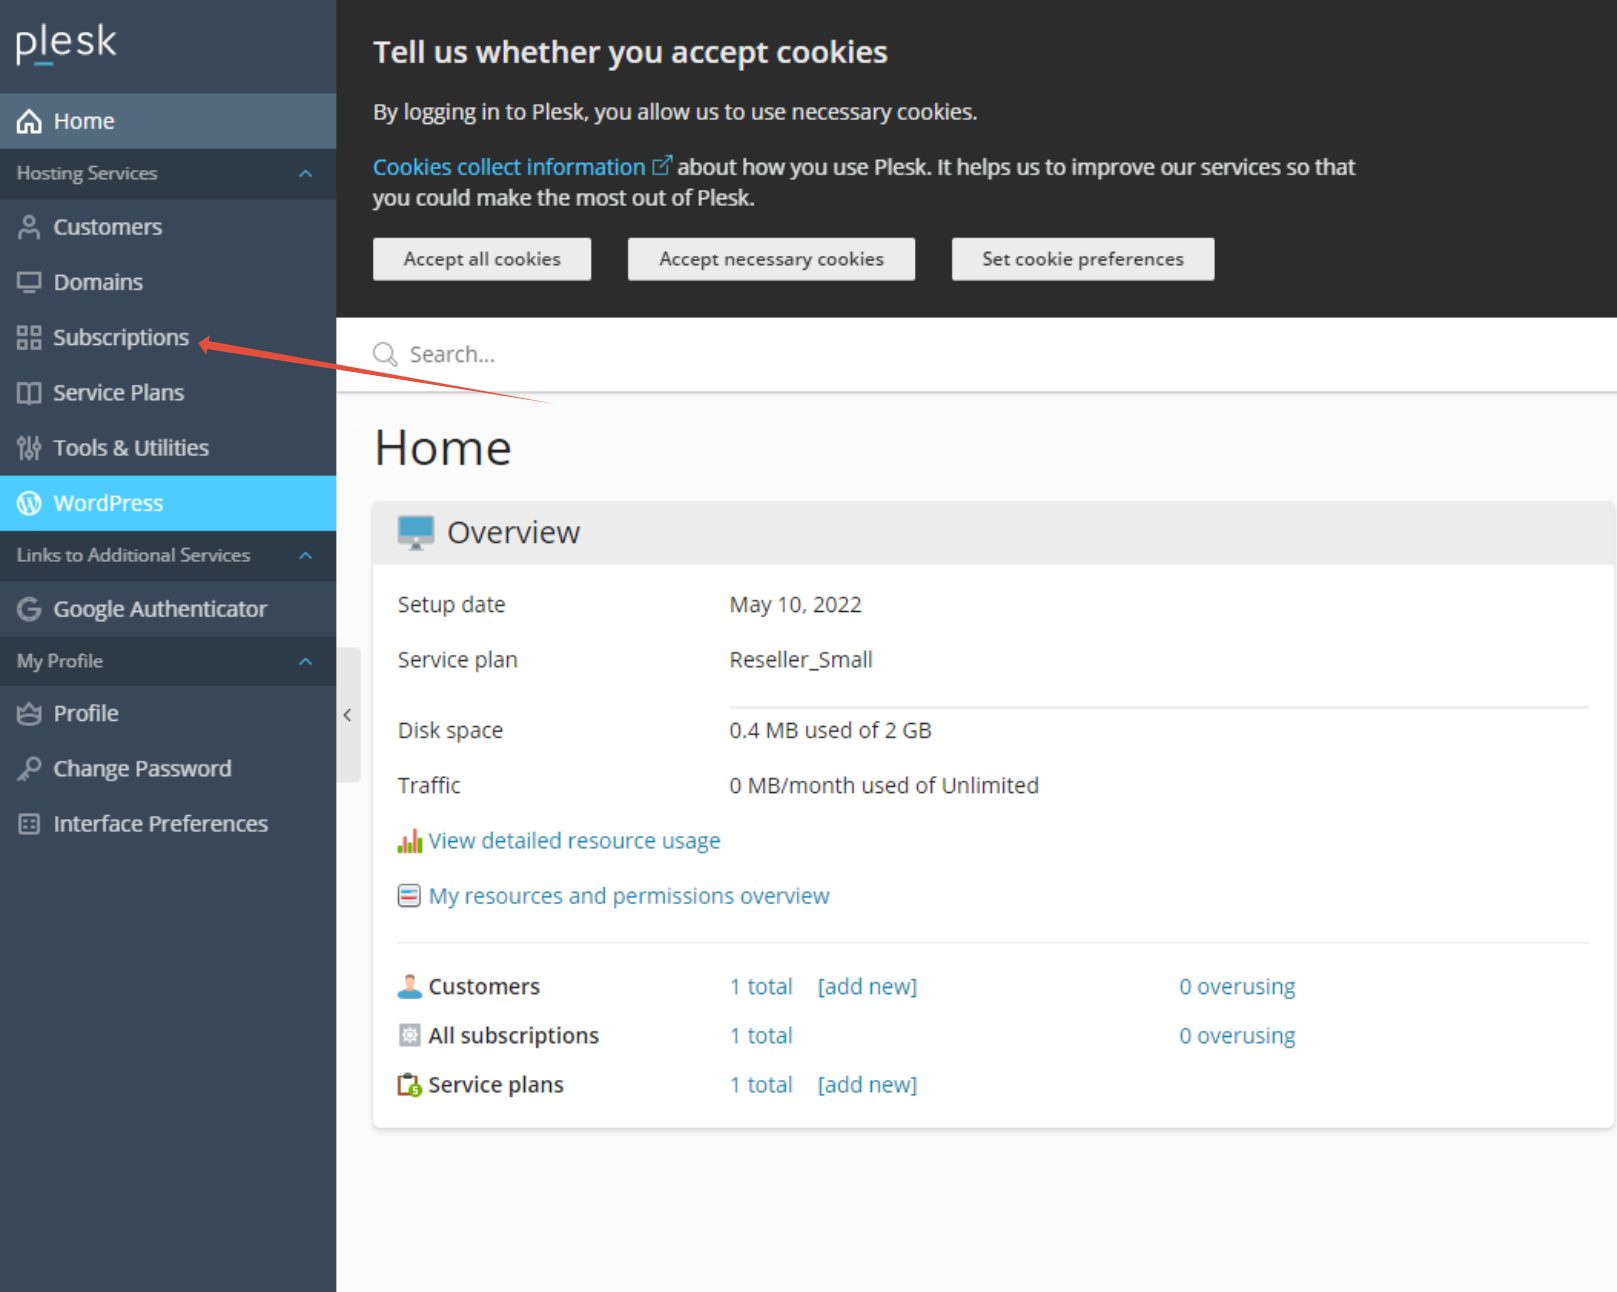Viewport: 1617px width, 1292px height.
Task: Click the external link icon after Cookies collect information
Action: (662, 165)
